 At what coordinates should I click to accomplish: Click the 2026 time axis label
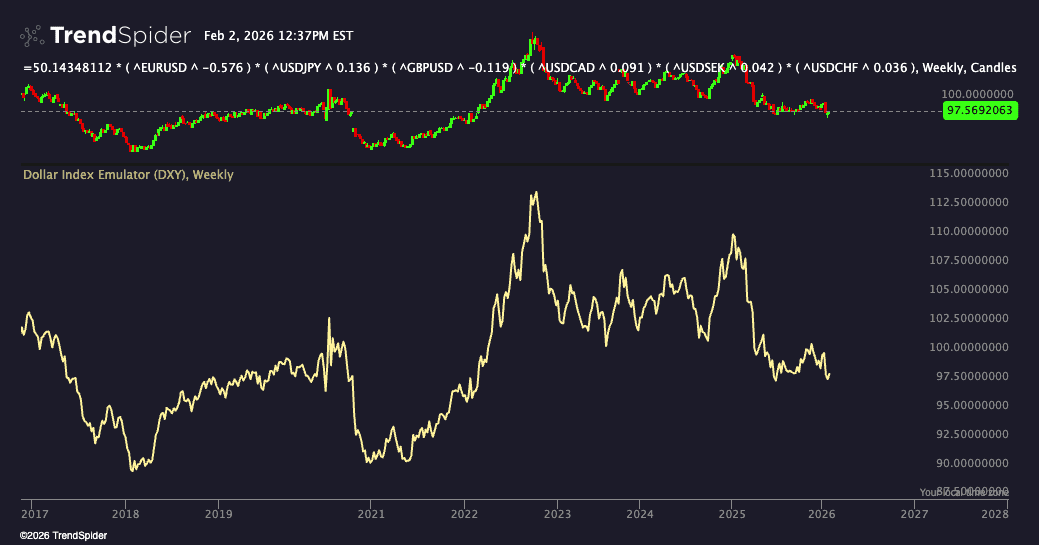coord(822,514)
